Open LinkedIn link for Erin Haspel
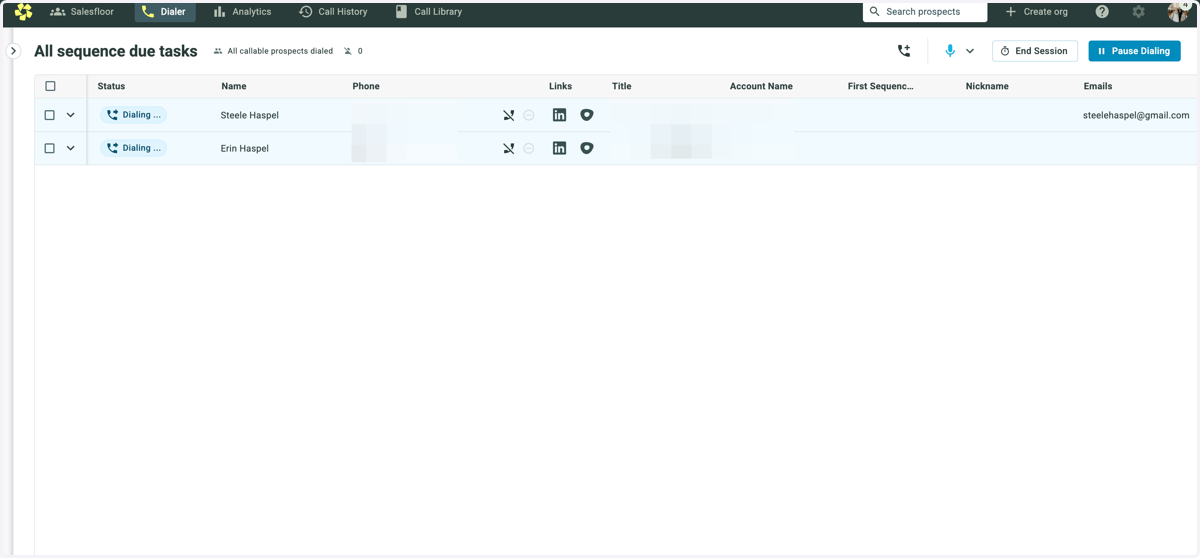The width and height of the screenshot is (1200, 558). 560,148
